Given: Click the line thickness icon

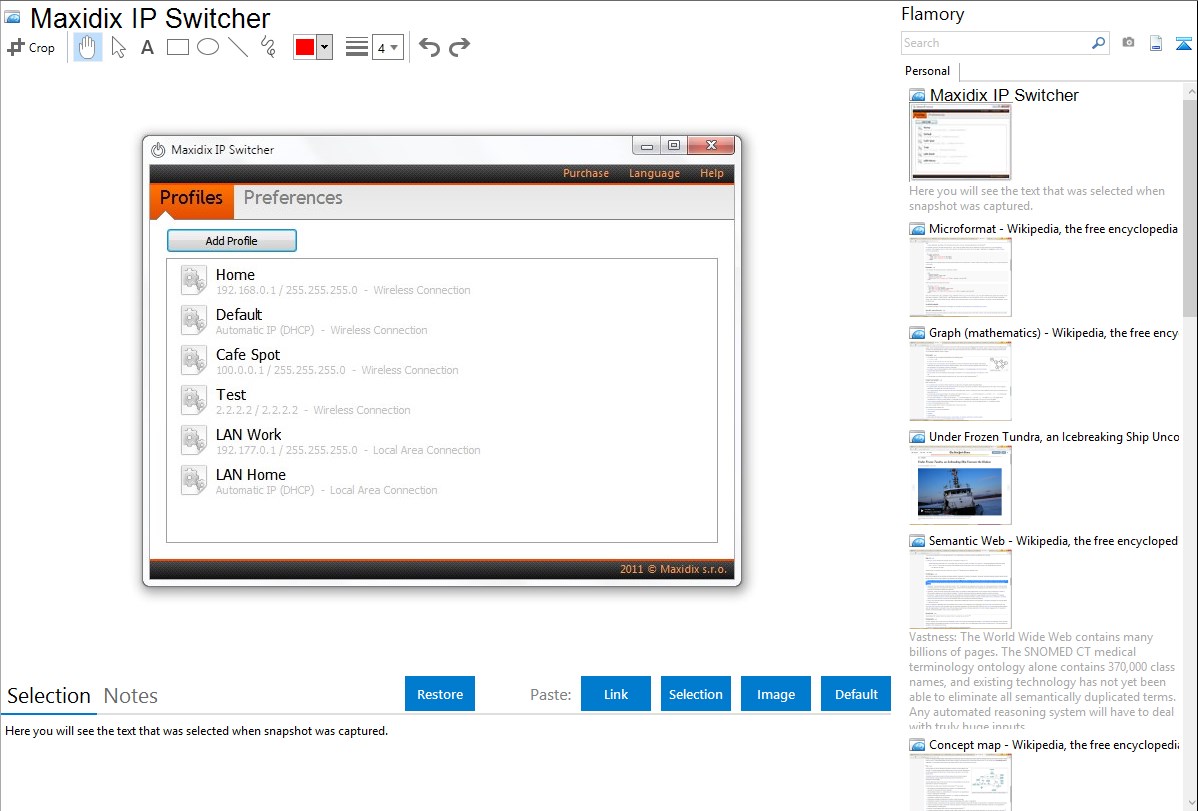Looking at the screenshot, I should pyautogui.click(x=357, y=47).
